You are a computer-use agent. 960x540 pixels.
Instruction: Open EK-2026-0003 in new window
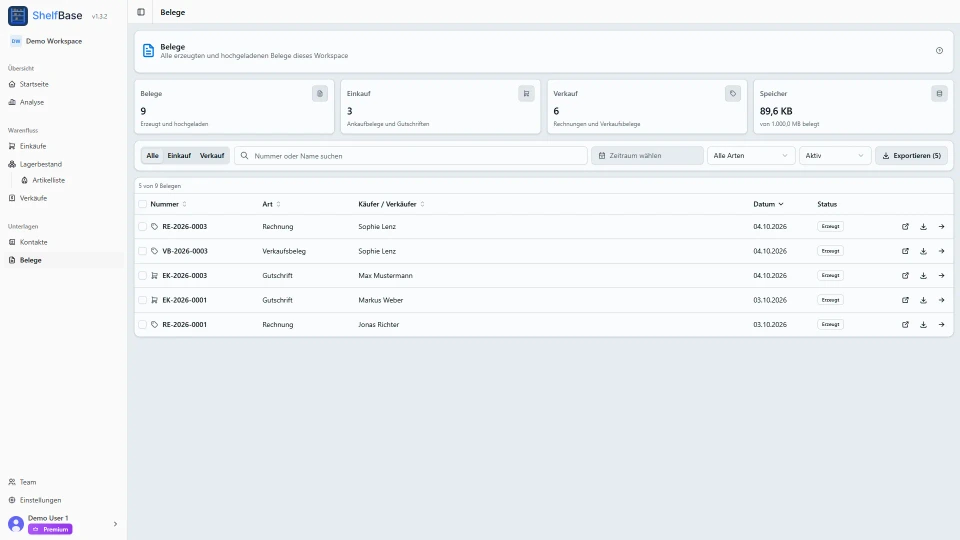(905, 276)
